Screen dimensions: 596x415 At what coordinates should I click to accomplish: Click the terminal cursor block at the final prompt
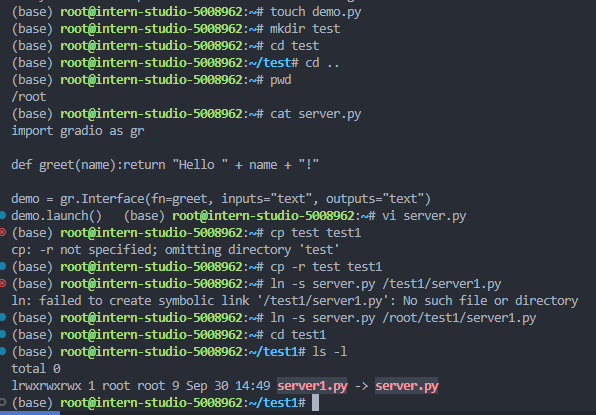pyautogui.click(x=315, y=402)
